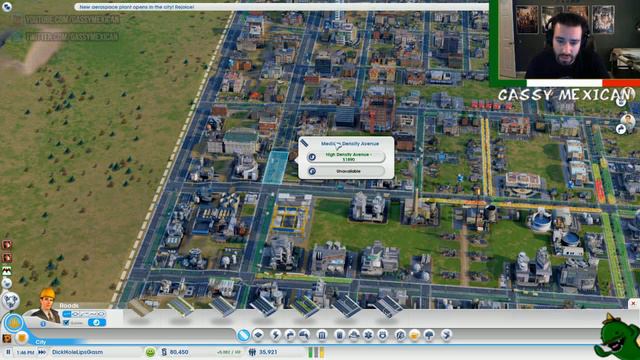Open the Water faucet menu
640x360 pixels.
(290, 335)
